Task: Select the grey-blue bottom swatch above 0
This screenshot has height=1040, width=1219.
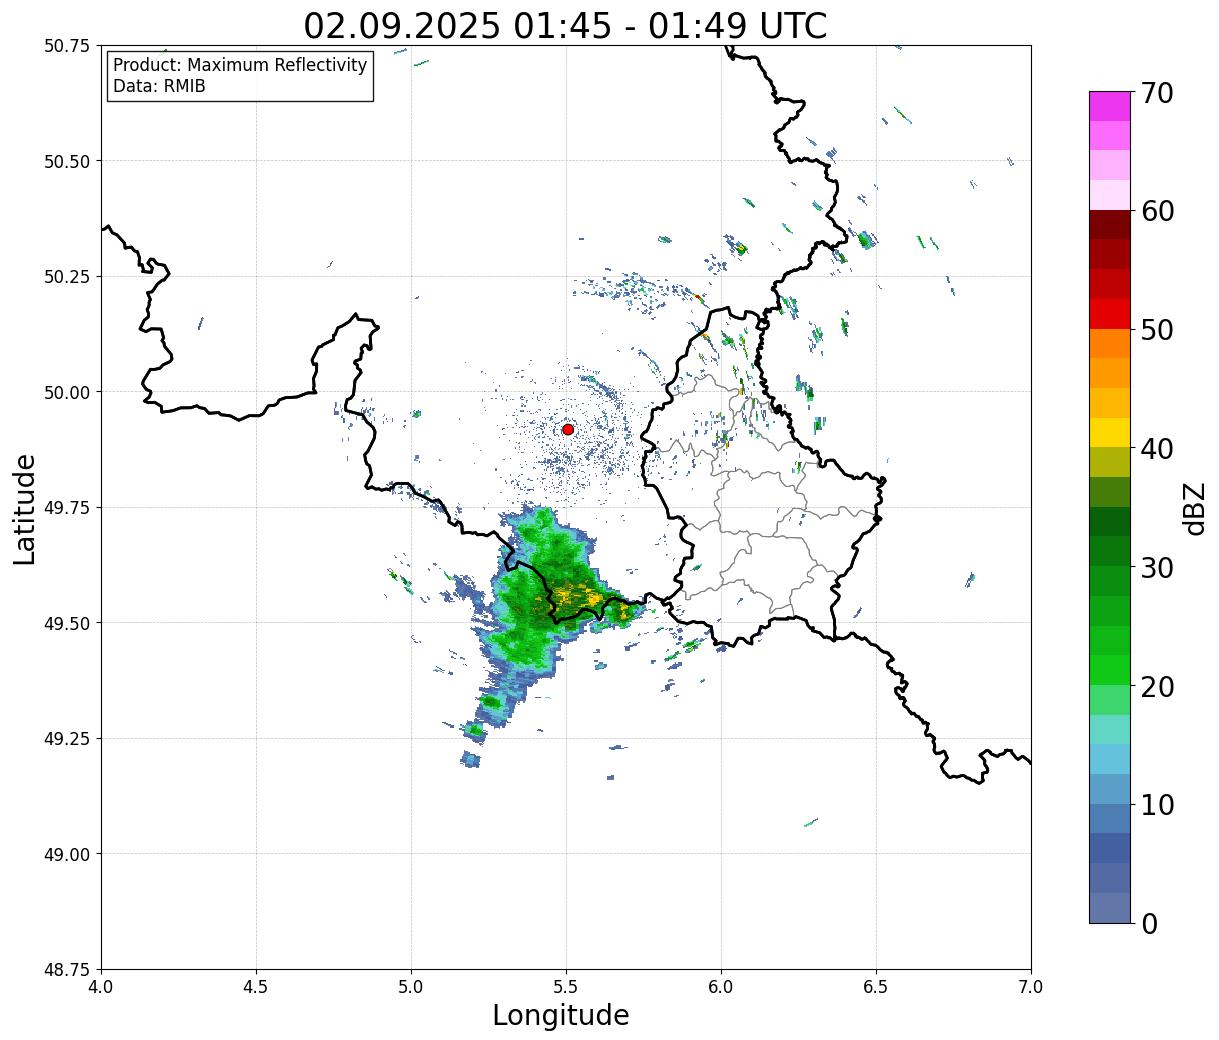Action: [x=1110, y=907]
